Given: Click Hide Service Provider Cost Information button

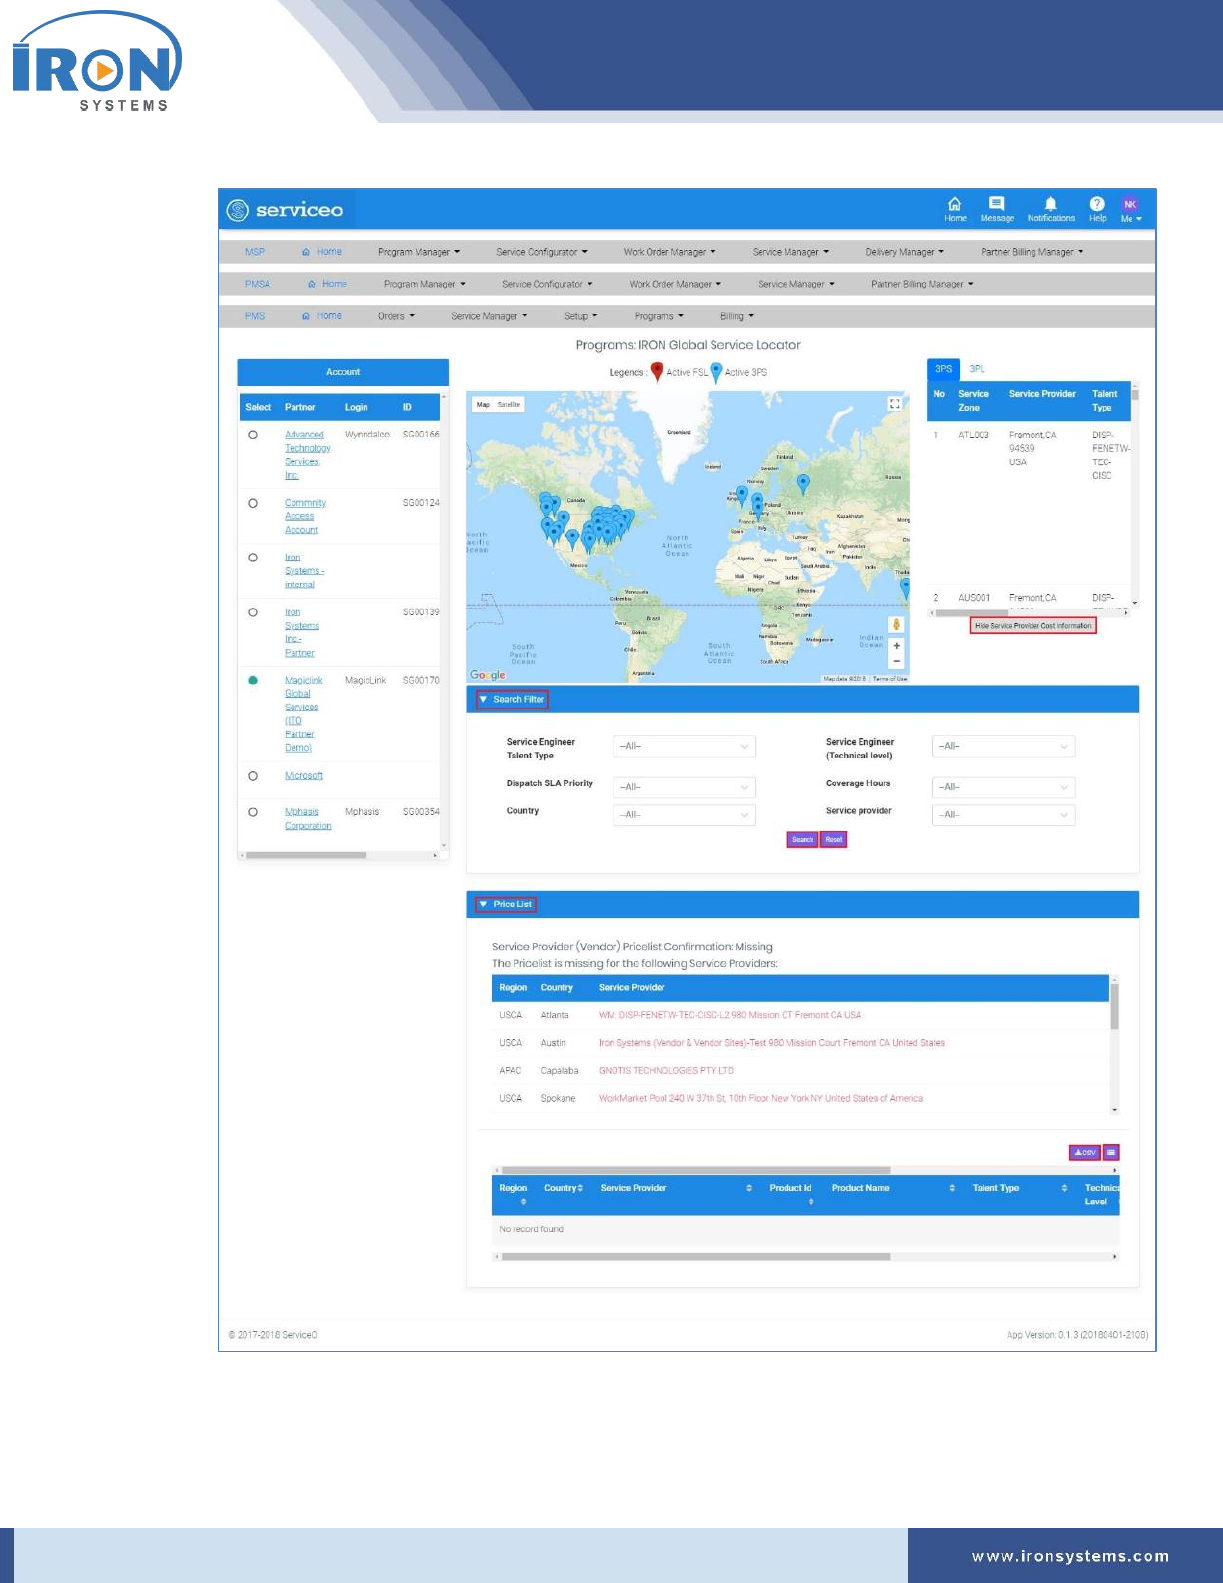Looking at the screenshot, I should (x=1033, y=626).
